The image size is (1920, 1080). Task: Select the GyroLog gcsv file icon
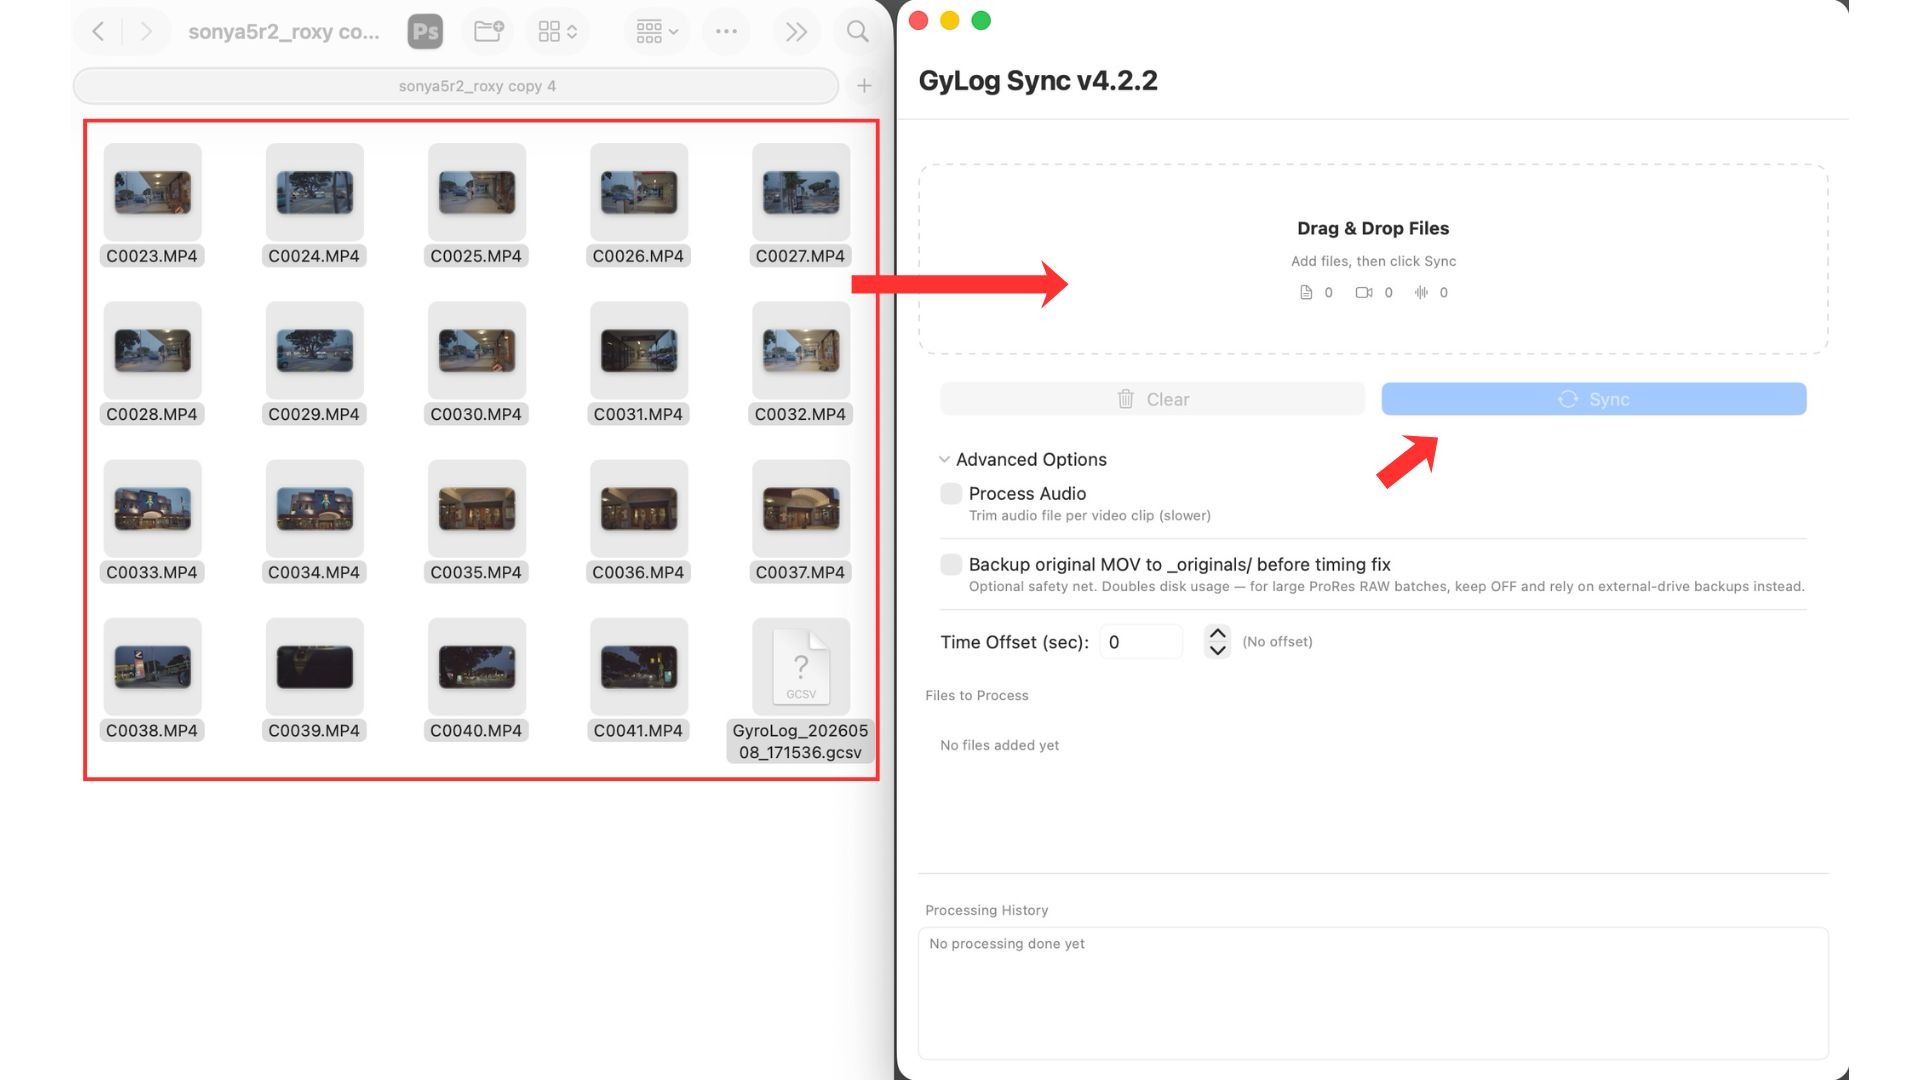coord(800,666)
